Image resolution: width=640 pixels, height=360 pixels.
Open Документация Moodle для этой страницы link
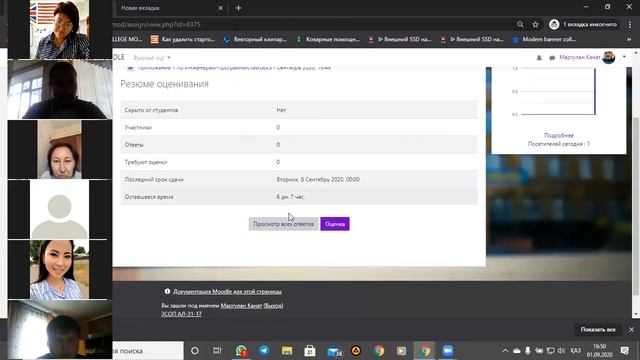[x=227, y=291]
